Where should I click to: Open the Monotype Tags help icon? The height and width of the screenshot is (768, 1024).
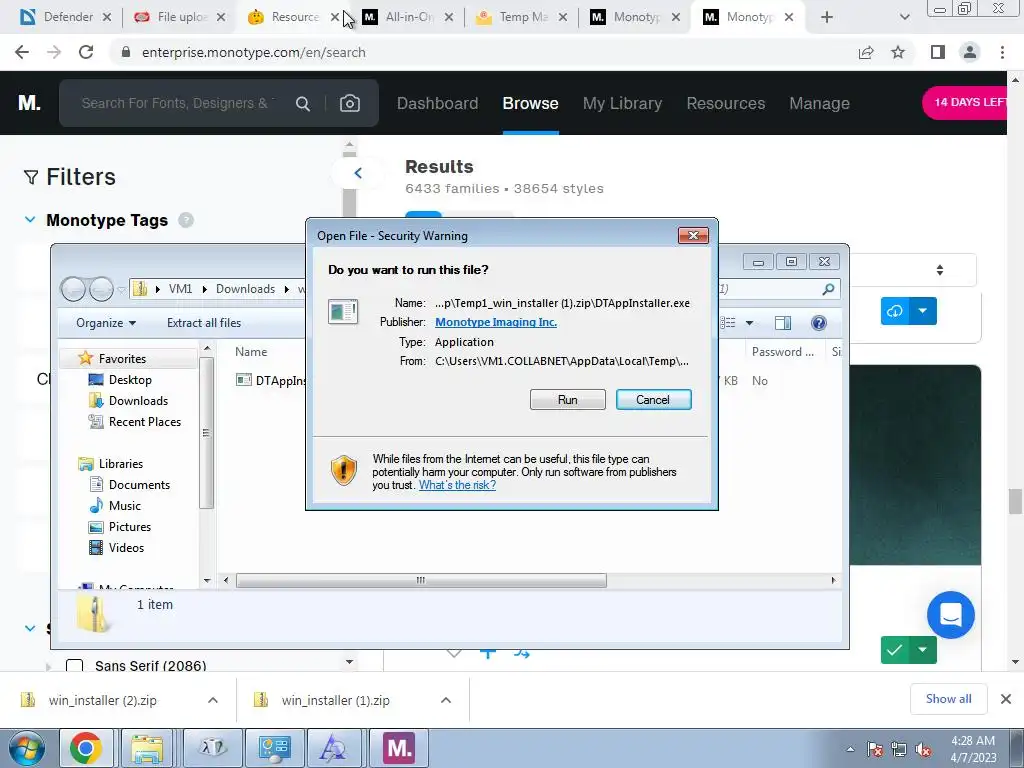click(x=186, y=220)
